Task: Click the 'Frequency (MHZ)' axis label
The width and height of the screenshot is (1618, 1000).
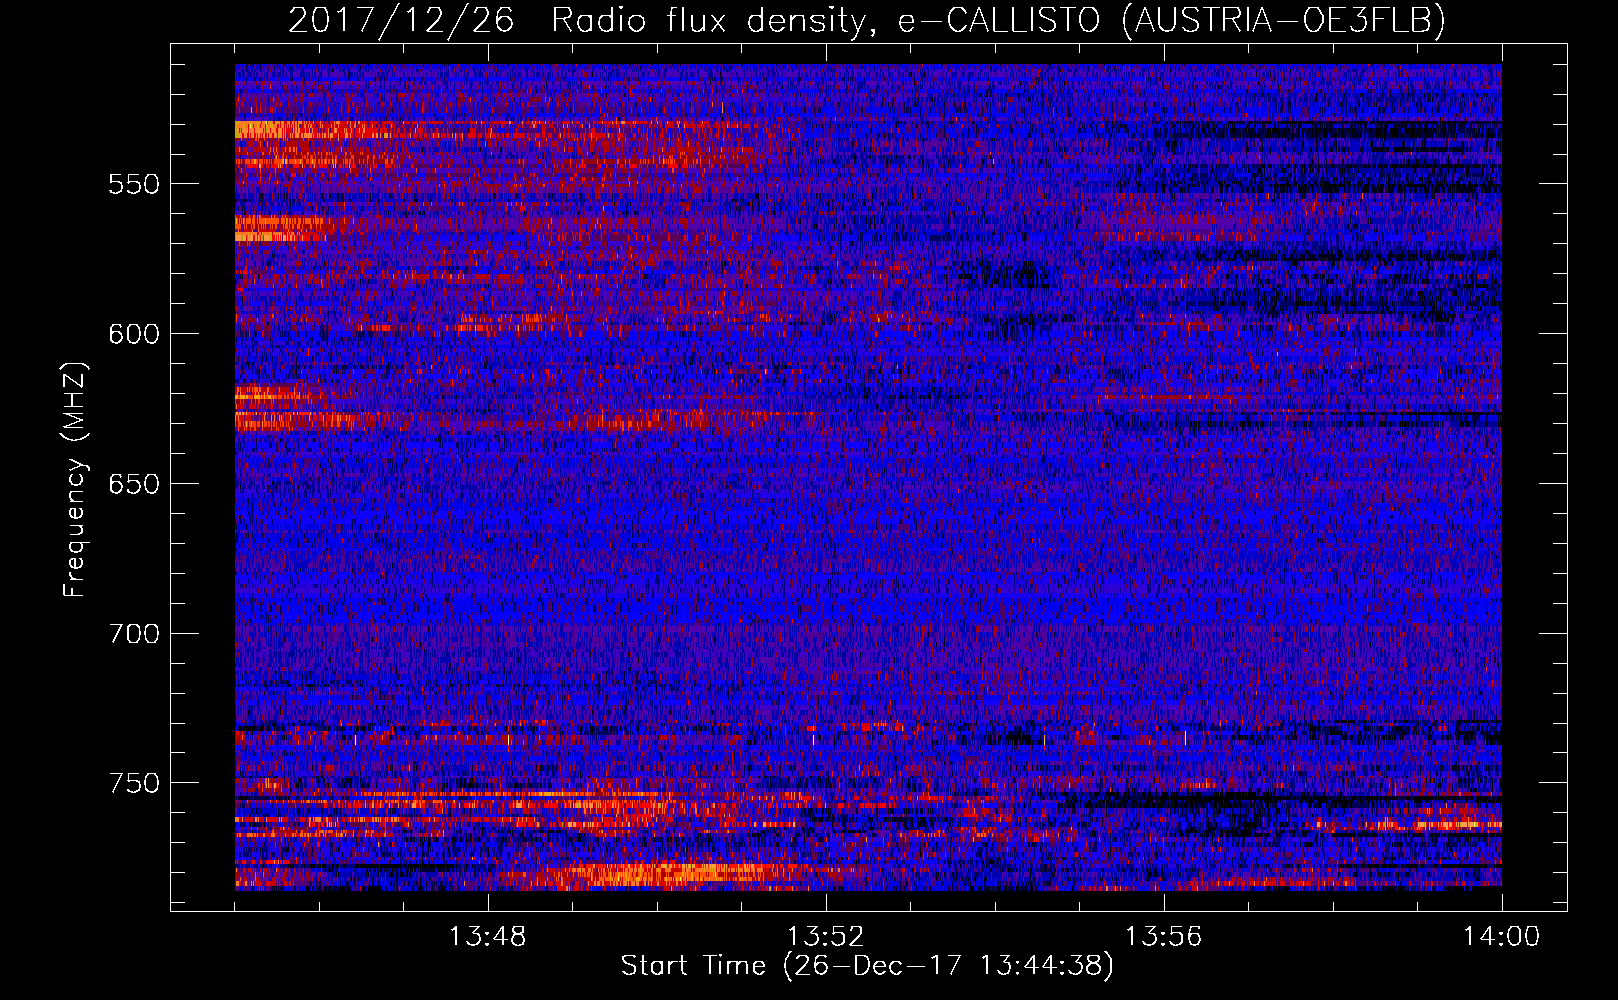Action: (x=75, y=479)
